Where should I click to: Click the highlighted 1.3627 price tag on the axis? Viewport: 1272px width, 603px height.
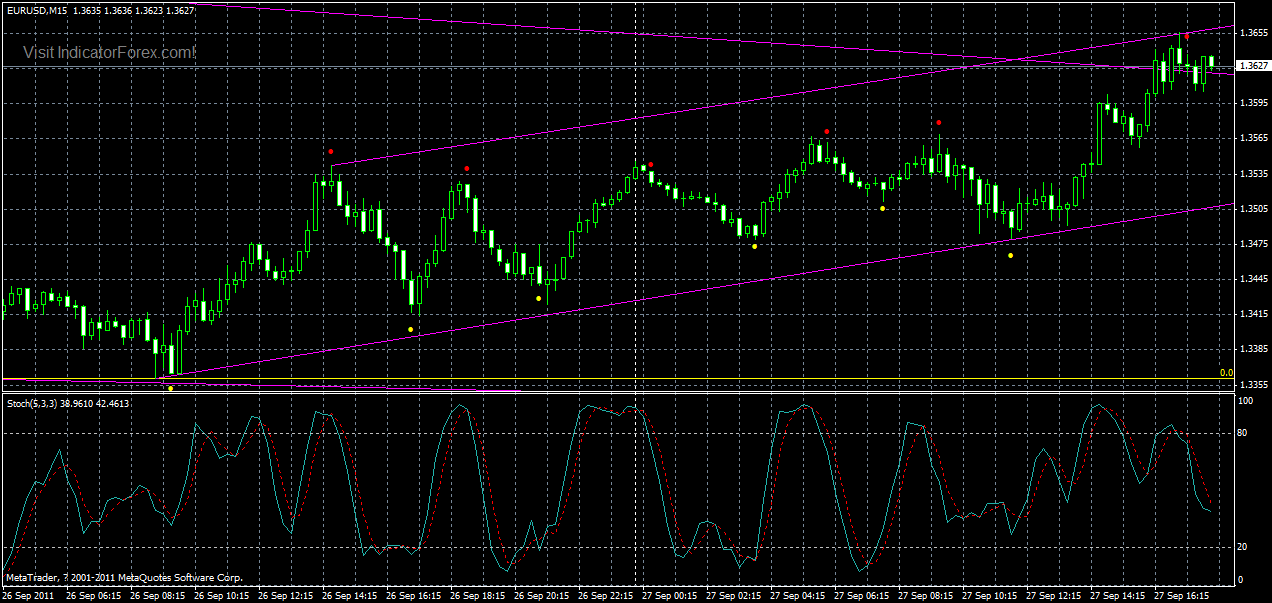[1250, 63]
